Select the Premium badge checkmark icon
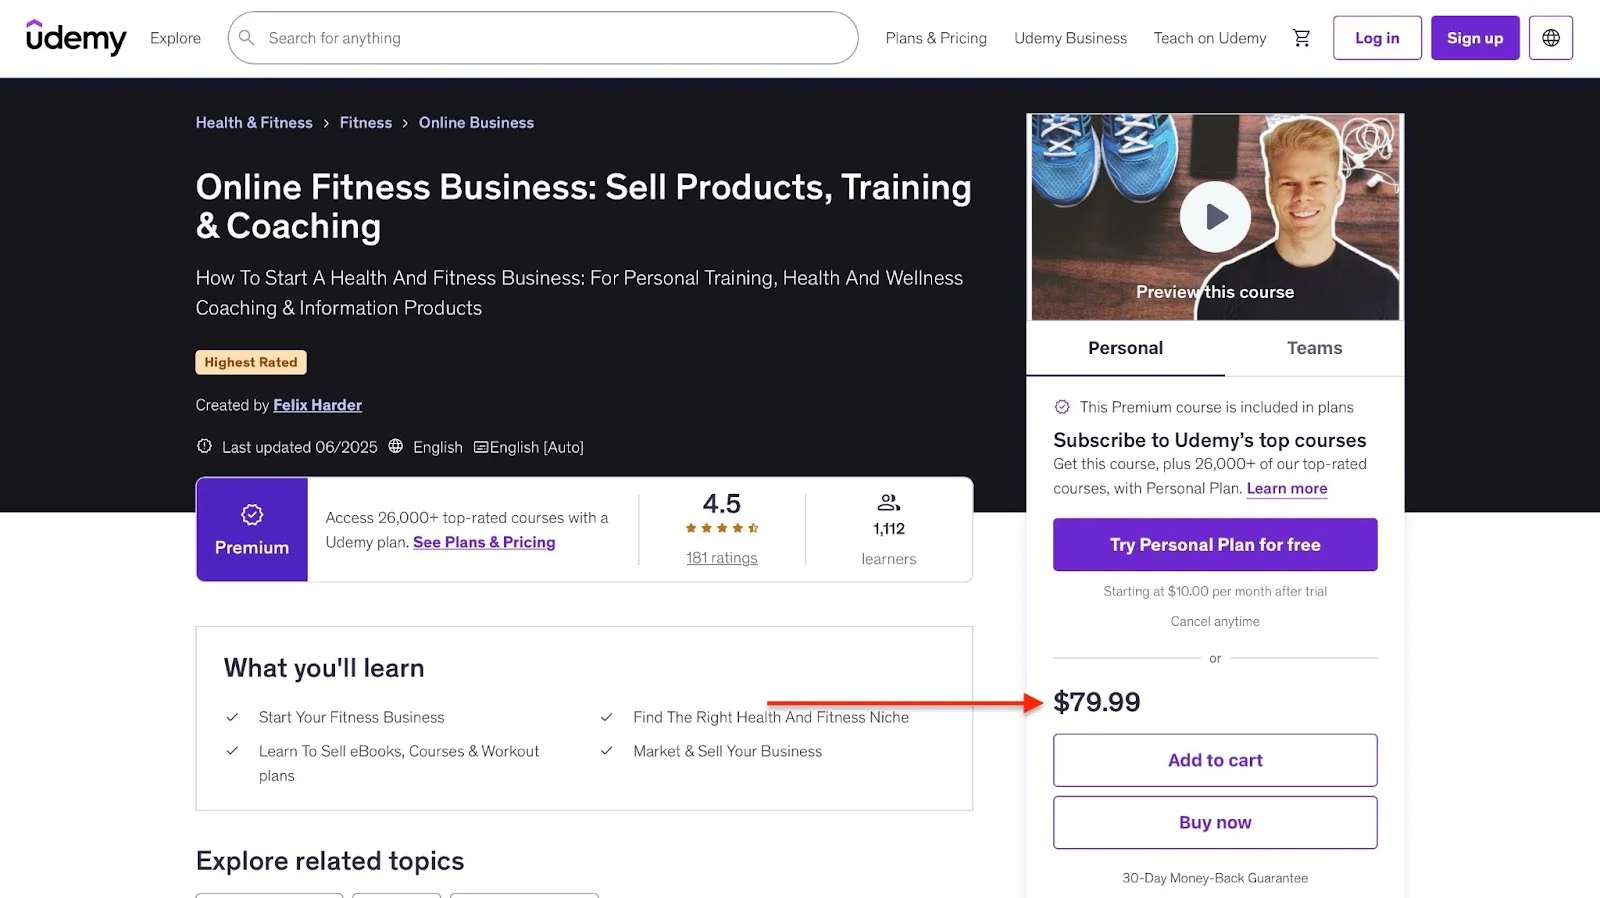 click(x=252, y=514)
